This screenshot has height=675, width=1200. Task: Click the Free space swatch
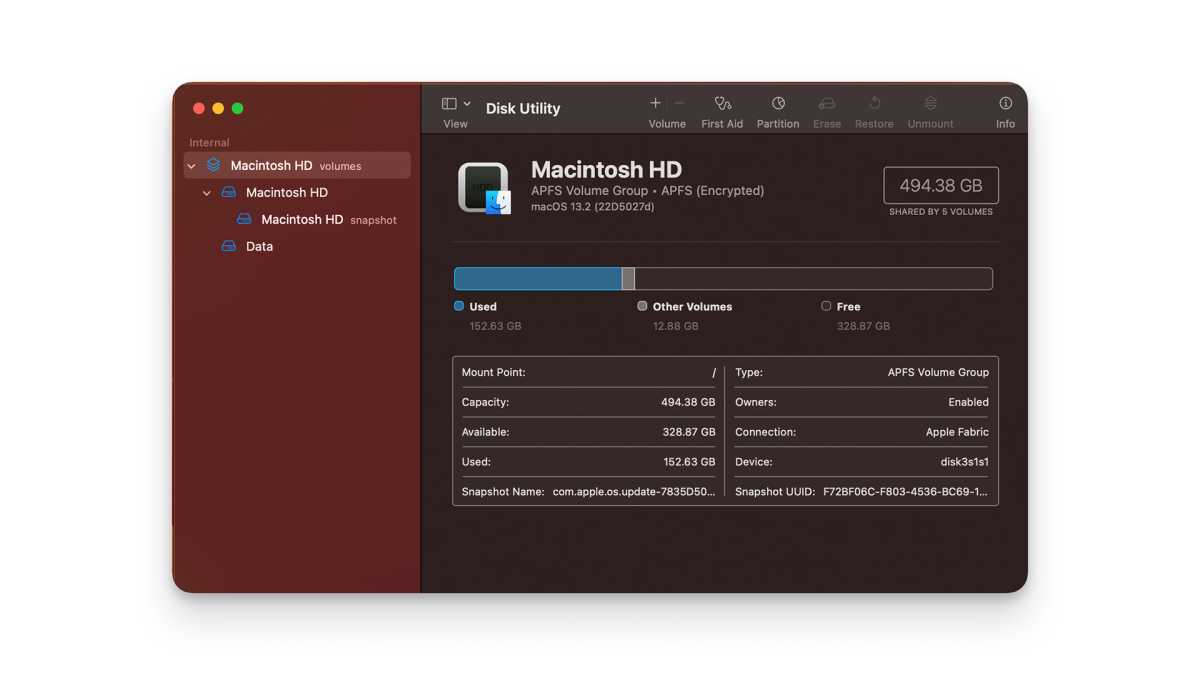pyautogui.click(x=826, y=306)
